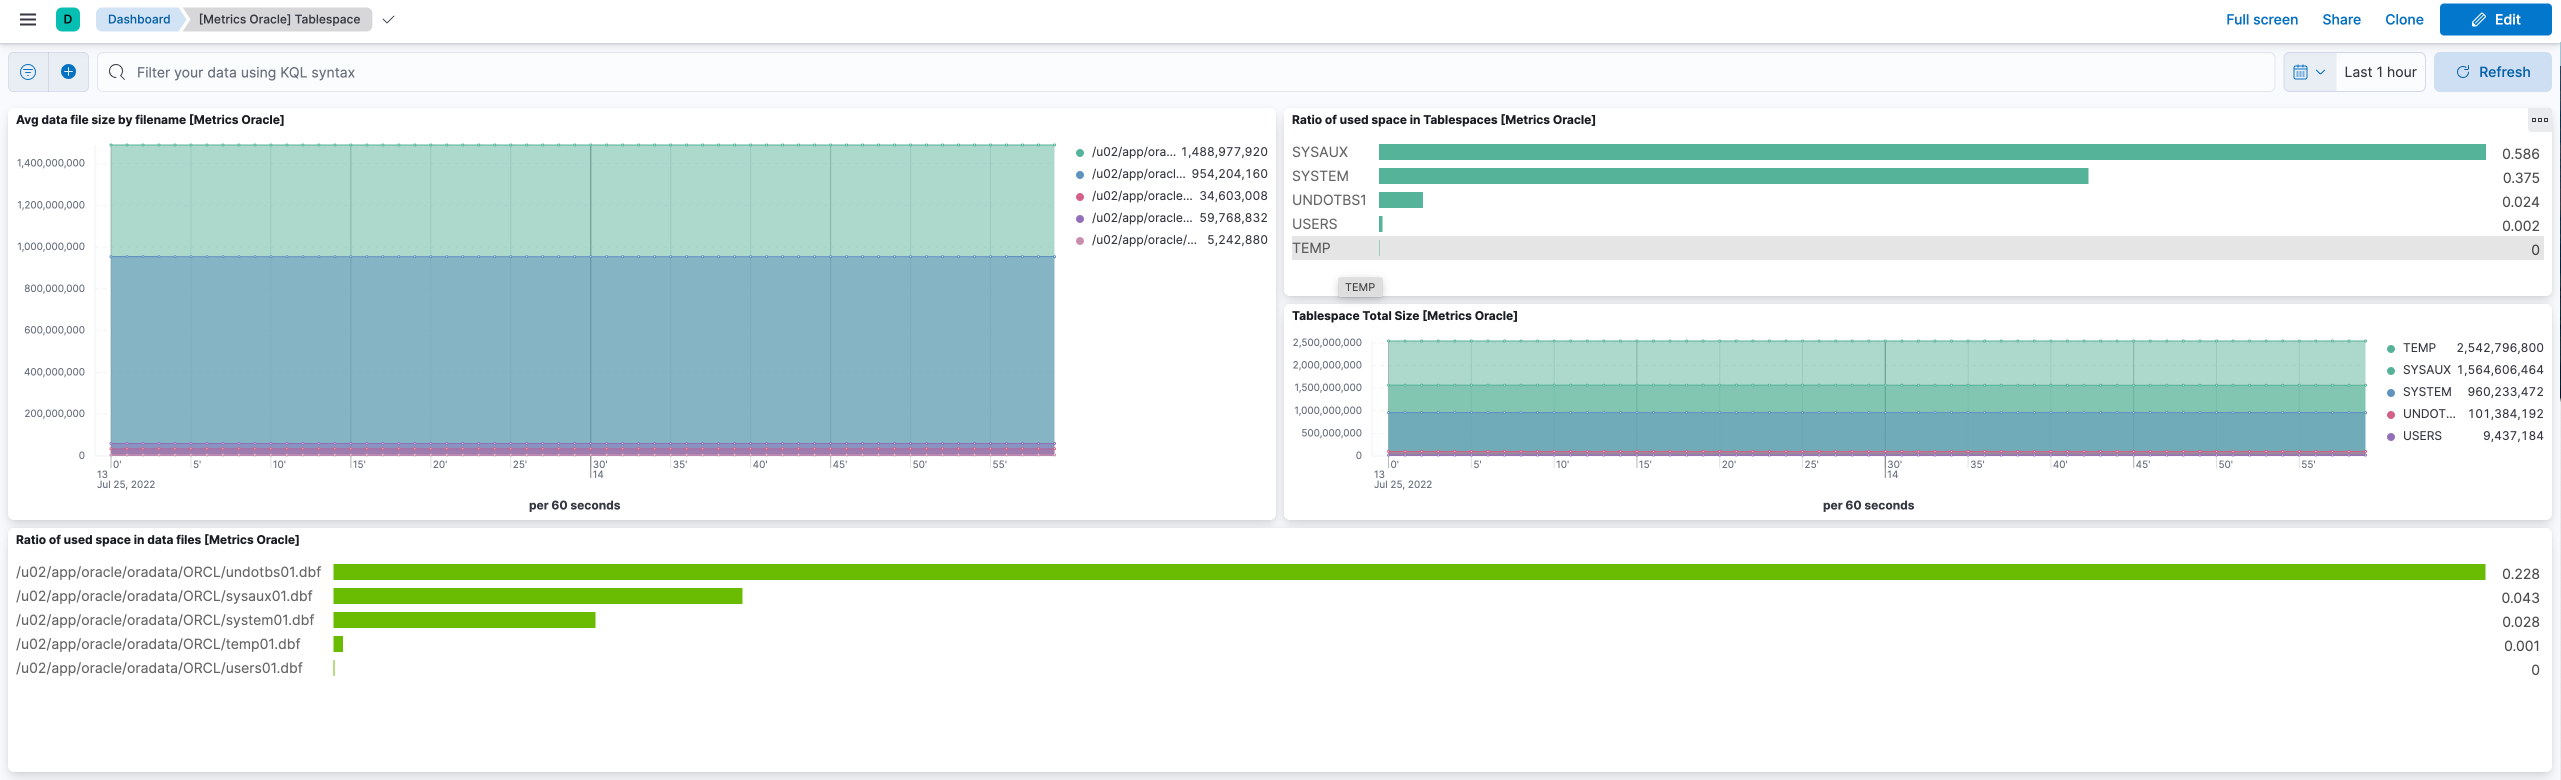The height and width of the screenshot is (780, 2561).
Task: Click Tablespace Total Size panel title
Action: tap(1404, 316)
